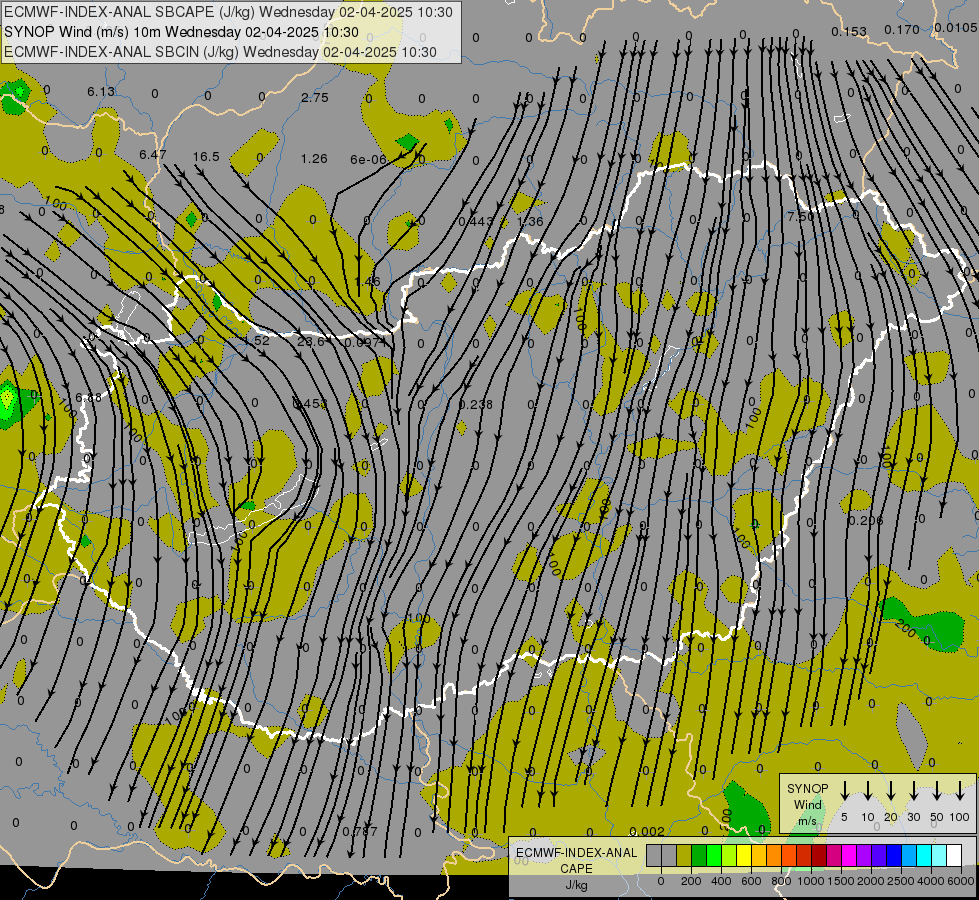Click the SBCIN title line in header
The height and width of the screenshot is (900, 979).
pyautogui.click(x=220, y=52)
